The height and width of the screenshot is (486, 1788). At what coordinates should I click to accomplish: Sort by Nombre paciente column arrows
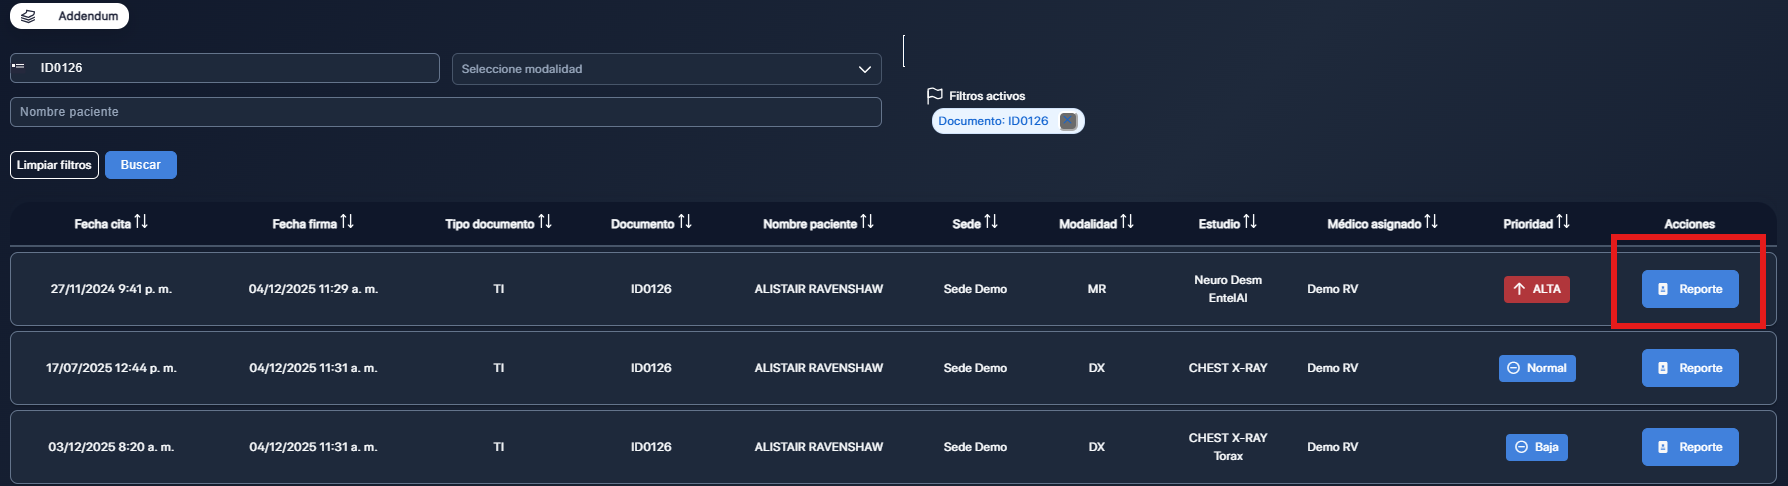[x=867, y=222]
